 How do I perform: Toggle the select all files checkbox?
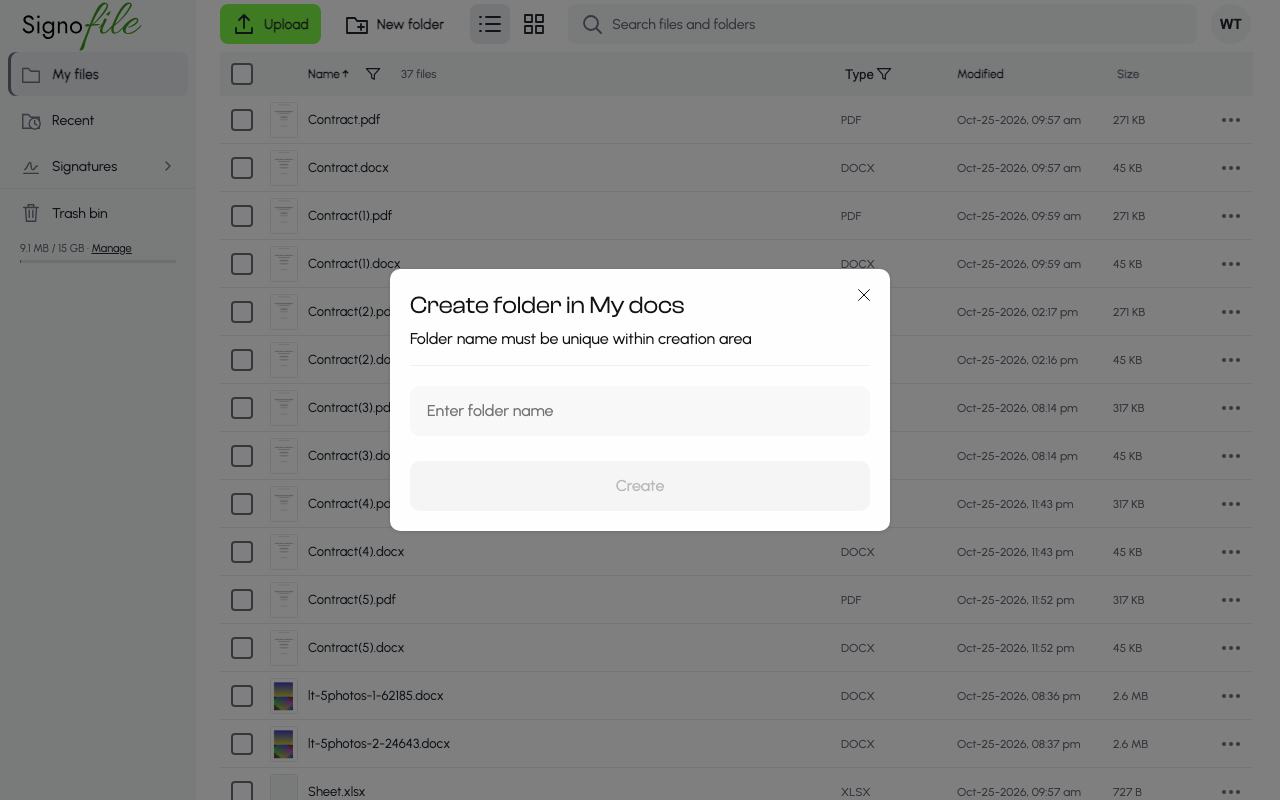242,74
